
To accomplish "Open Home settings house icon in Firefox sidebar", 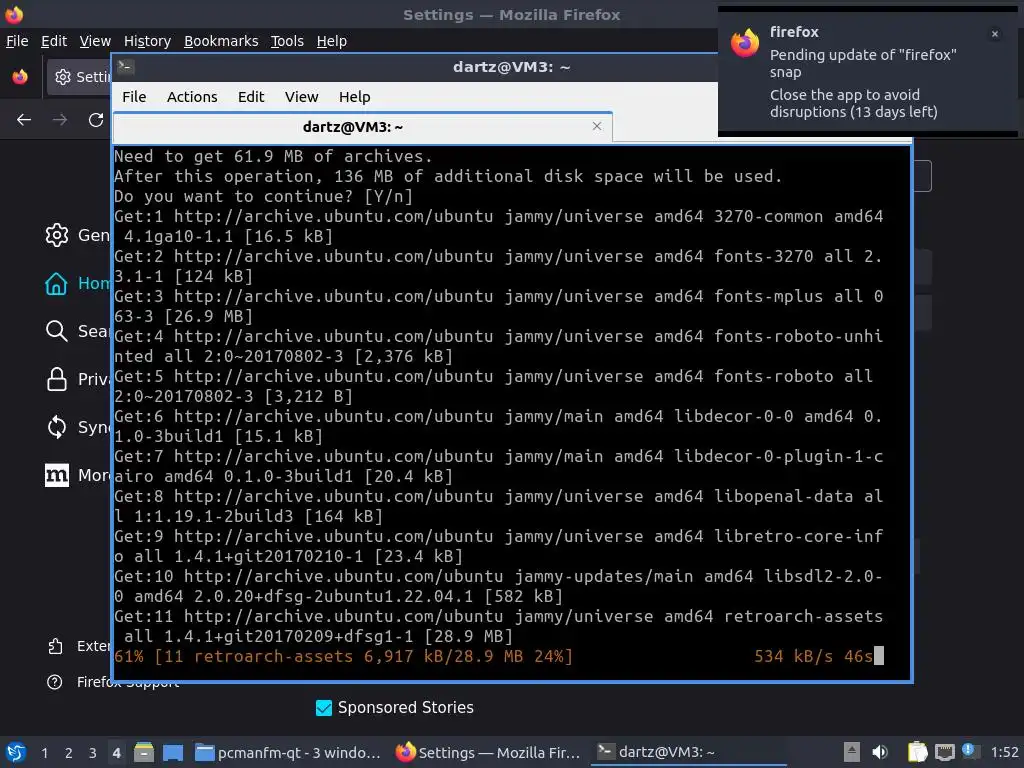I will click(56, 283).
